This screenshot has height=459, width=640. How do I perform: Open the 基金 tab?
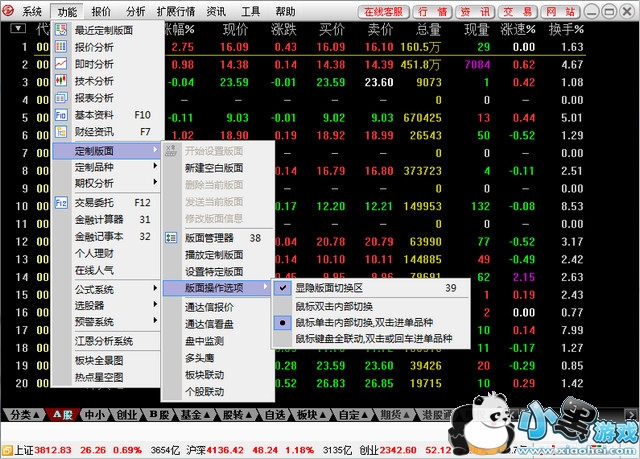click(195, 415)
